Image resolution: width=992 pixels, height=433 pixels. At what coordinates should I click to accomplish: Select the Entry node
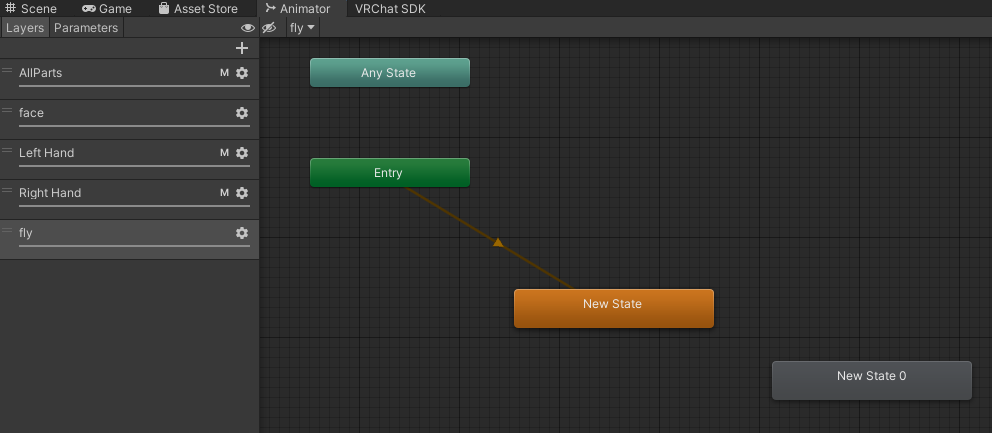(x=390, y=173)
